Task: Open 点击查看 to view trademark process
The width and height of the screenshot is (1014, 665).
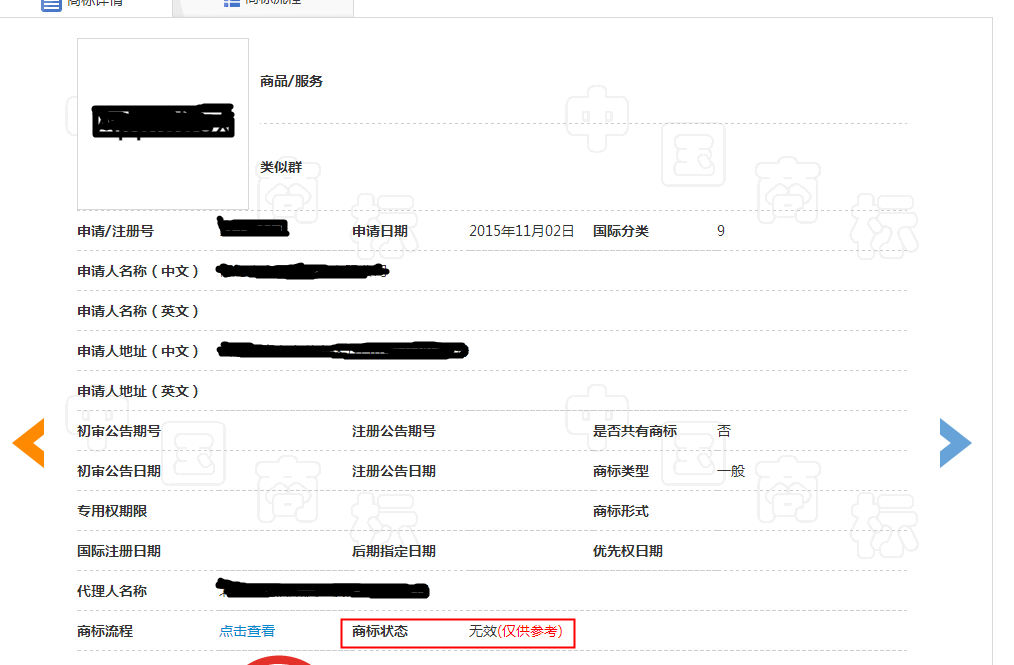Action: pos(247,631)
